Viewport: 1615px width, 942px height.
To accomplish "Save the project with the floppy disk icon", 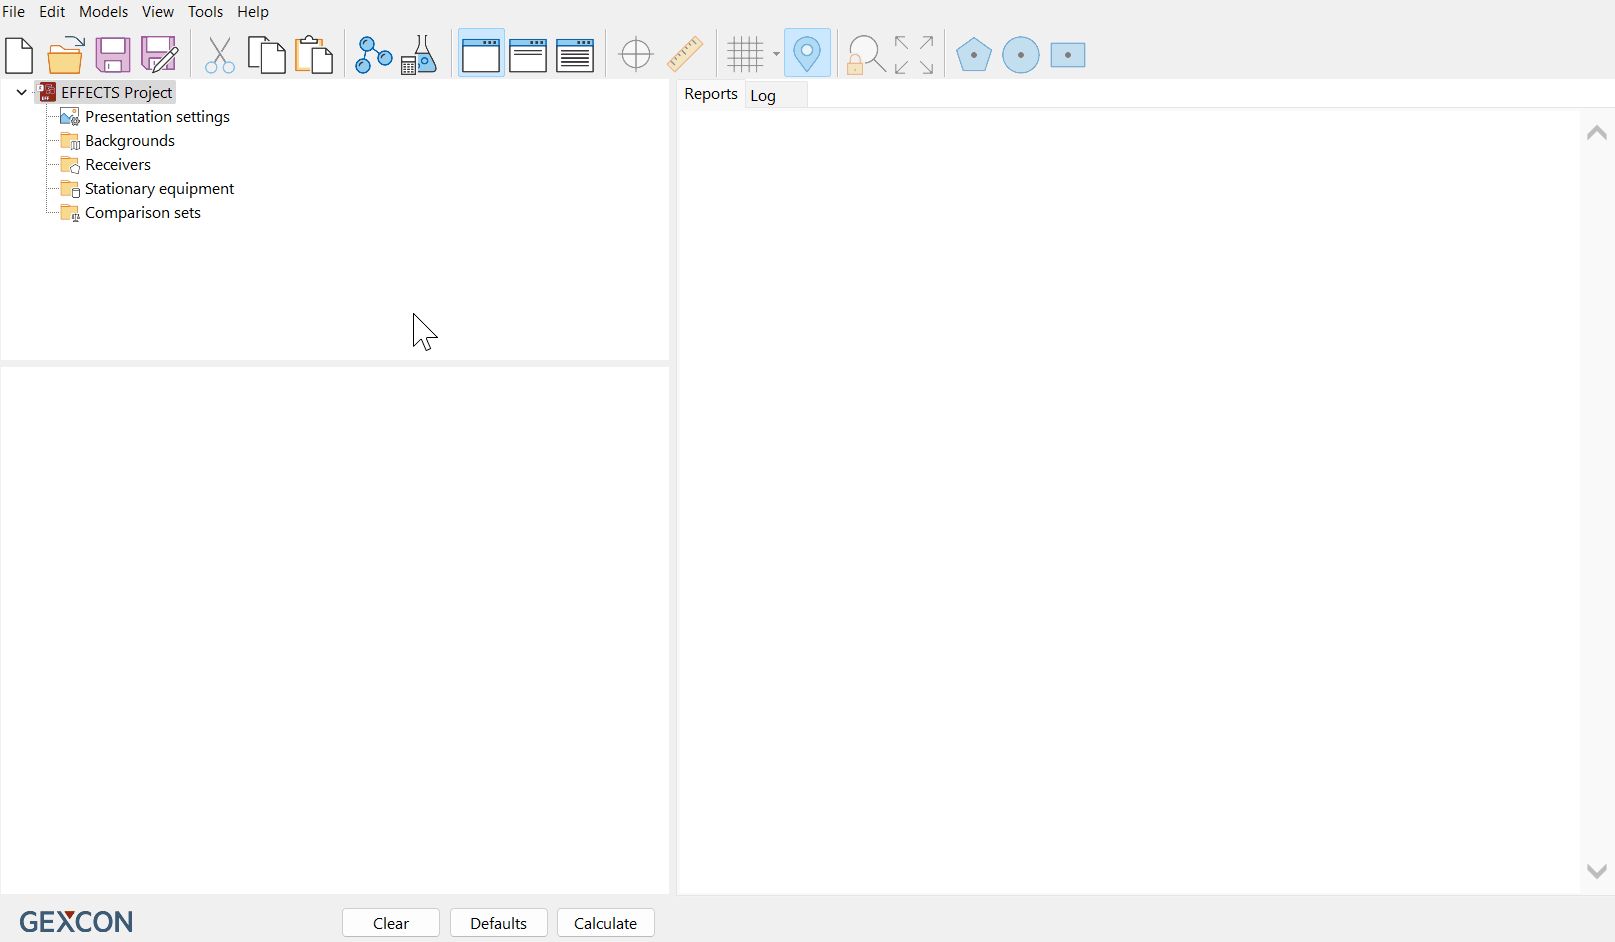I will click(x=113, y=55).
